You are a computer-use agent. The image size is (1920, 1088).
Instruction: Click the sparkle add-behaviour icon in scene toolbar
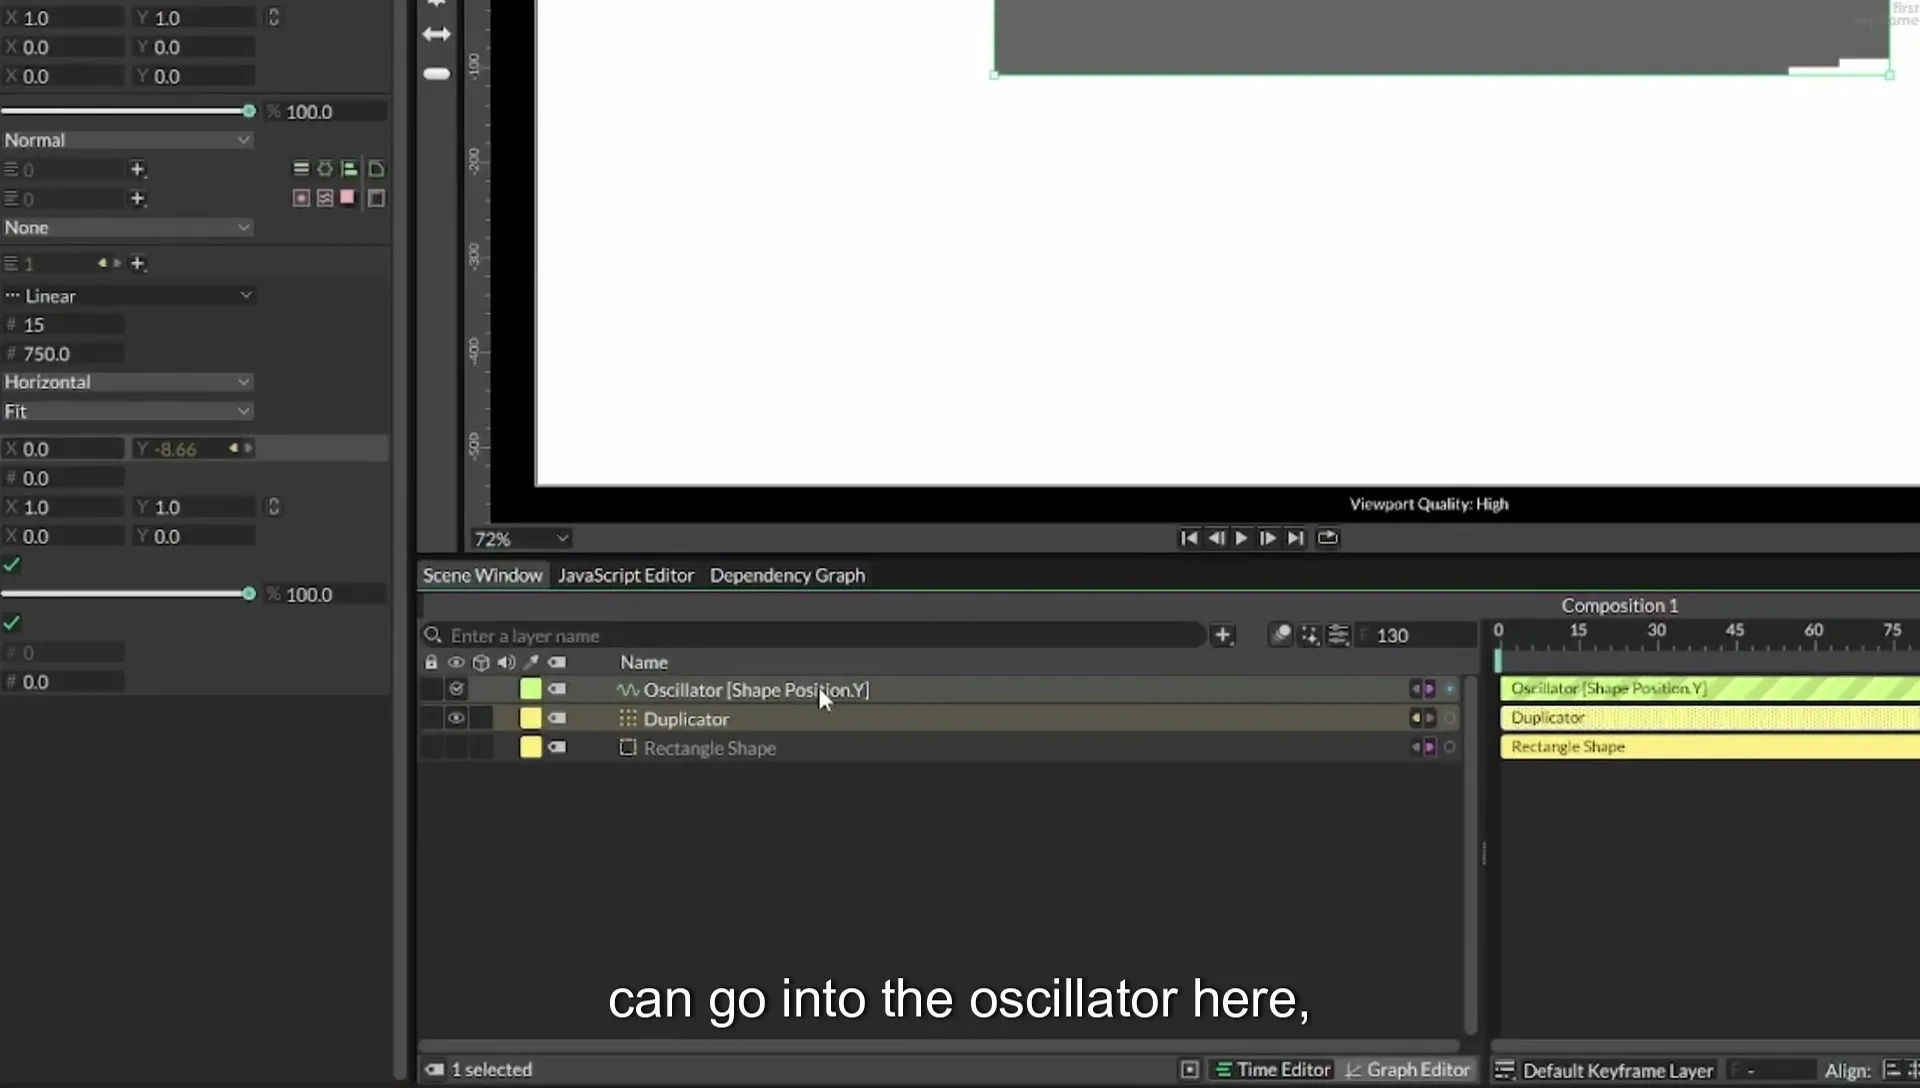1309,635
